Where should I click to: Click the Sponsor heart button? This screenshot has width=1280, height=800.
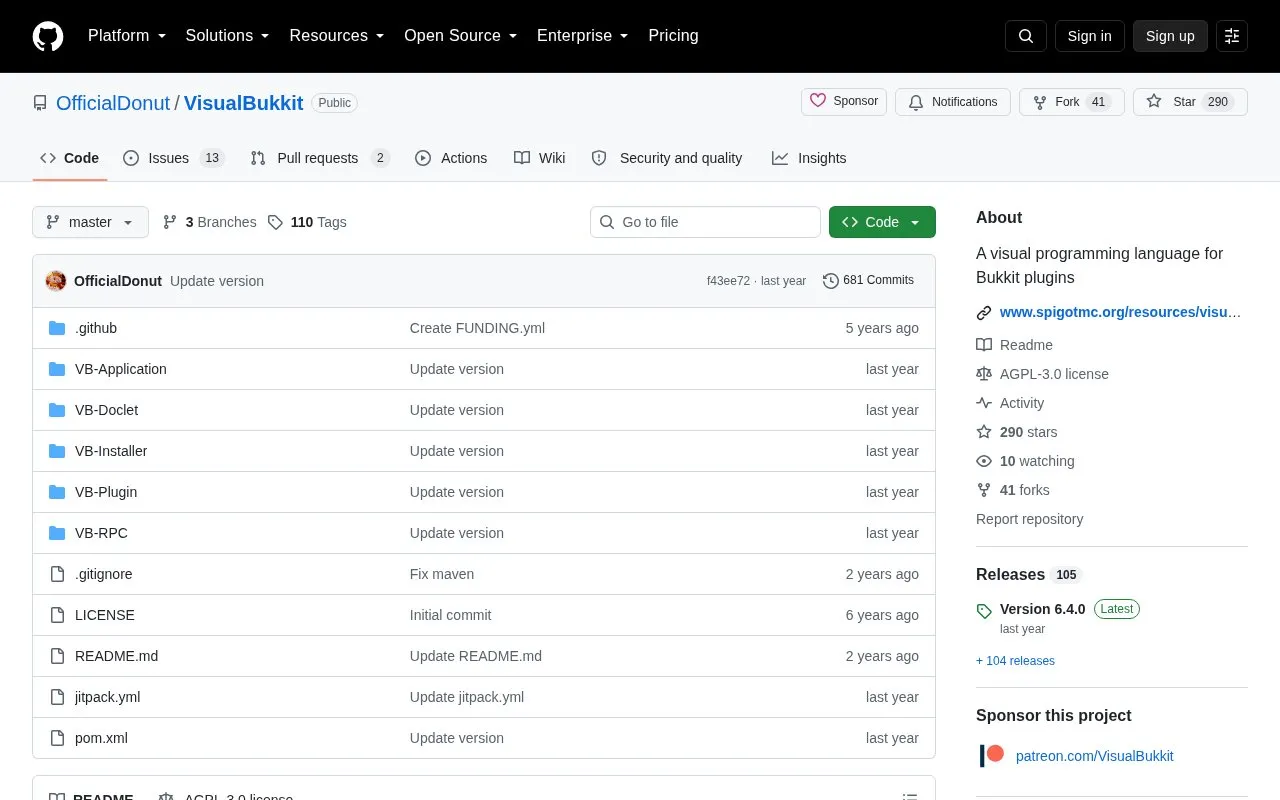tap(844, 101)
